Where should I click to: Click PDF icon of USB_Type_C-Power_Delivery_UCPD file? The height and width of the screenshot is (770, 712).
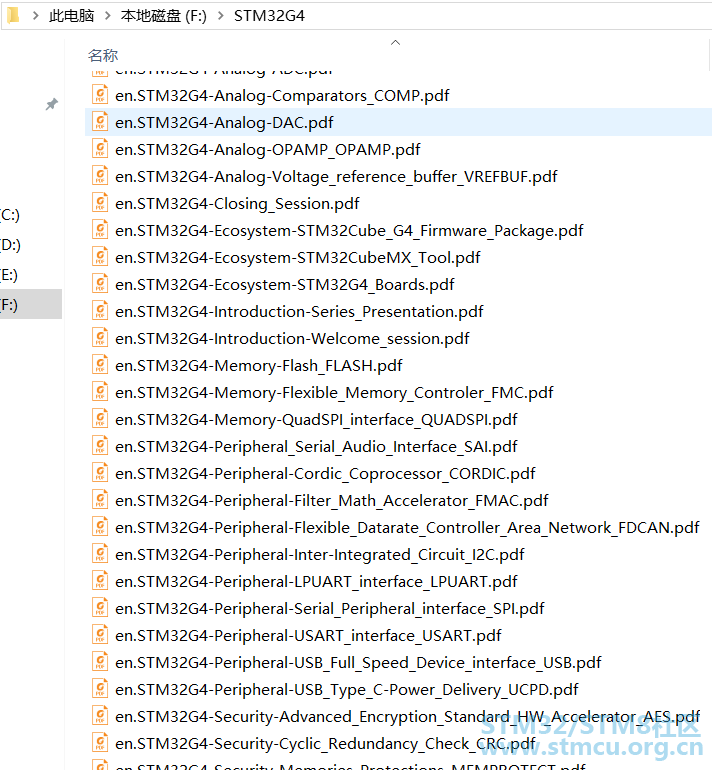click(x=100, y=688)
